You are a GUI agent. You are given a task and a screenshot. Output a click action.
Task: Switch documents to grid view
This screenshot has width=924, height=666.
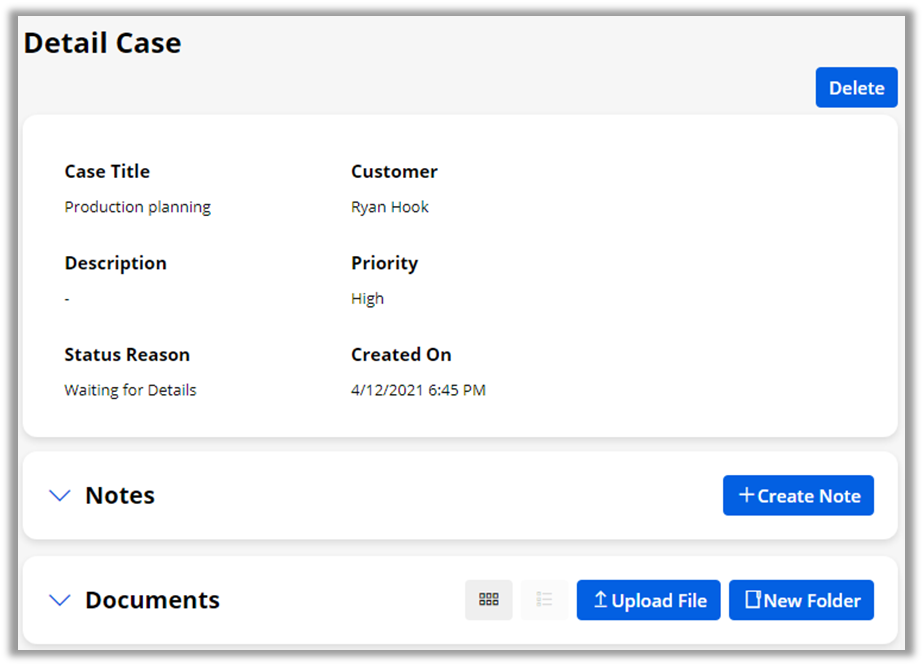(x=488, y=600)
